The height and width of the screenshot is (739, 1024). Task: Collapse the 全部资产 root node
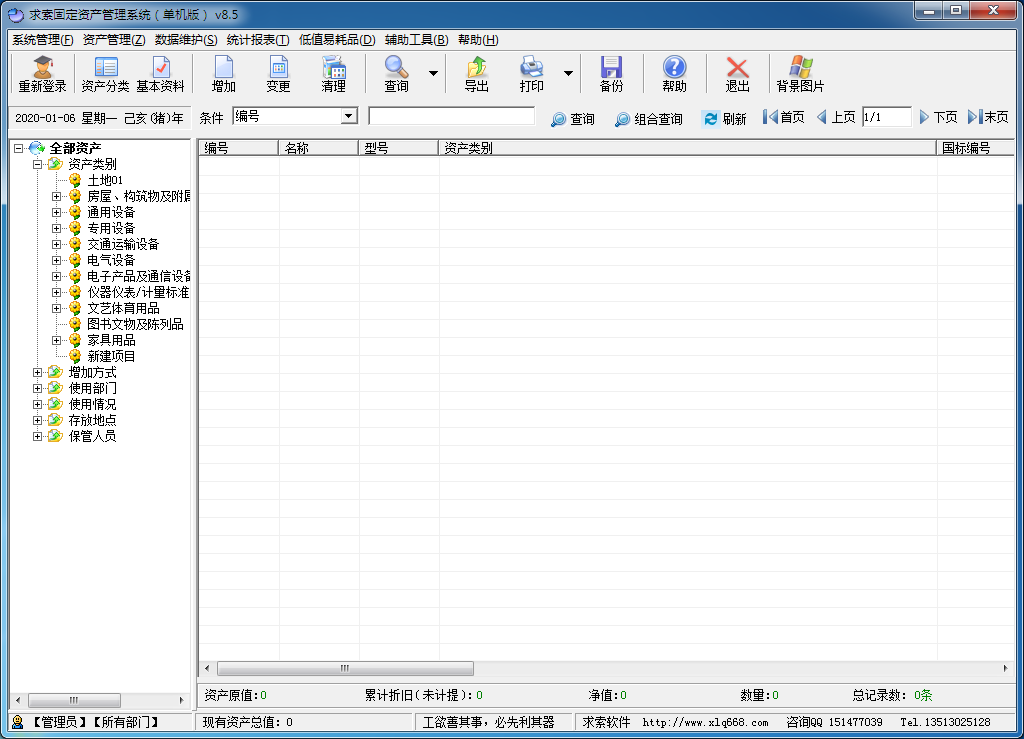(19, 148)
